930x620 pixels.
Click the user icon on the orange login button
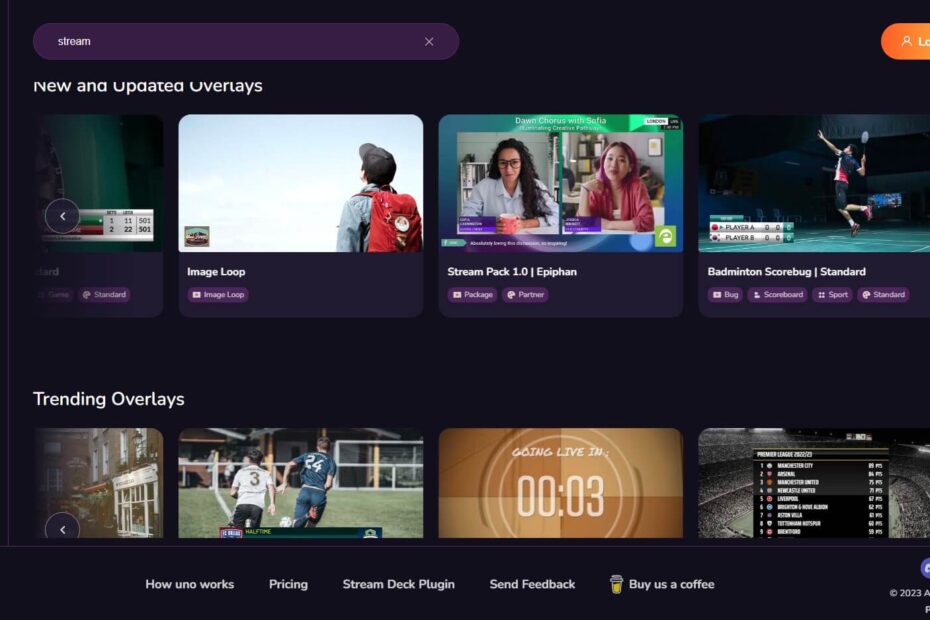(x=906, y=42)
